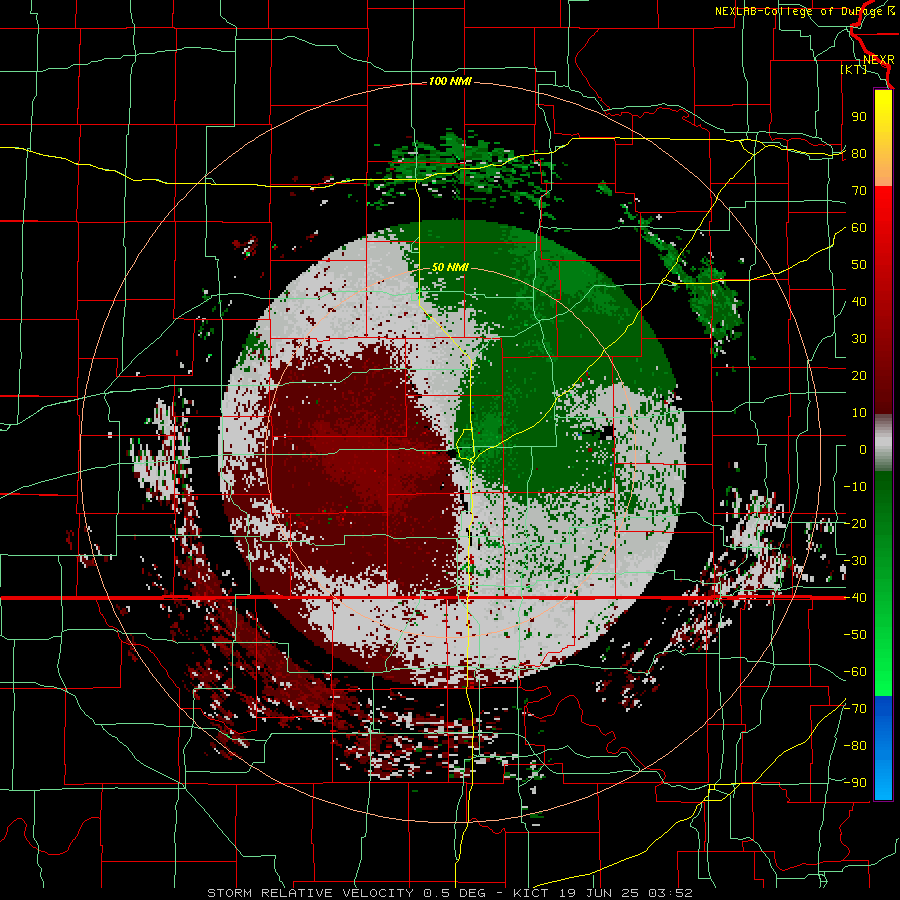The width and height of the screenshot is (900, 900).
Task: Select the -60 value on the velocity scale
Action: 855,672
